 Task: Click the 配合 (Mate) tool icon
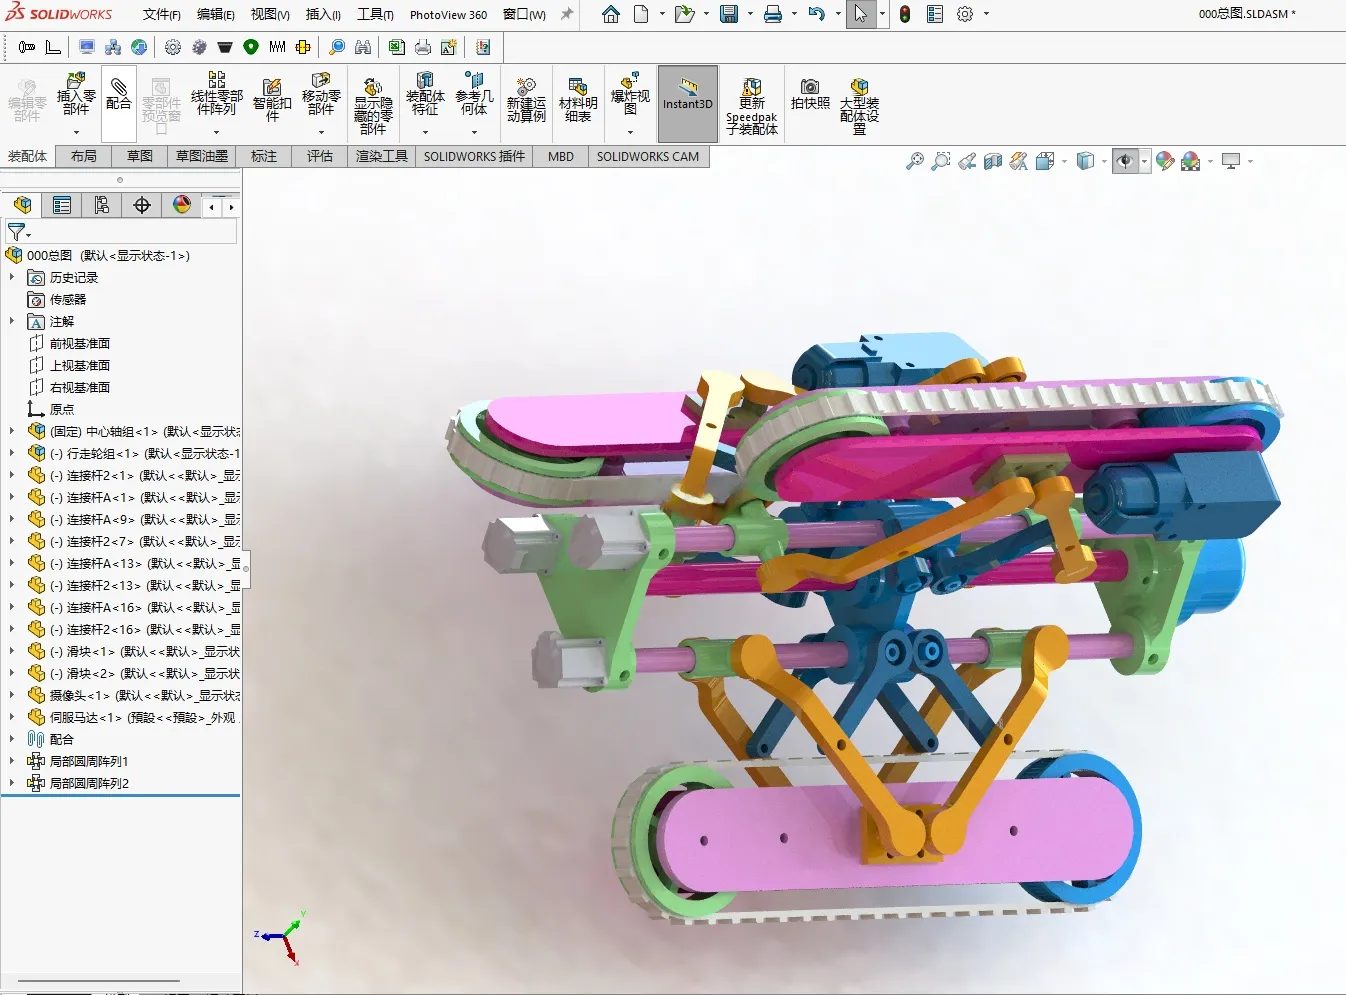click(118, 95)
